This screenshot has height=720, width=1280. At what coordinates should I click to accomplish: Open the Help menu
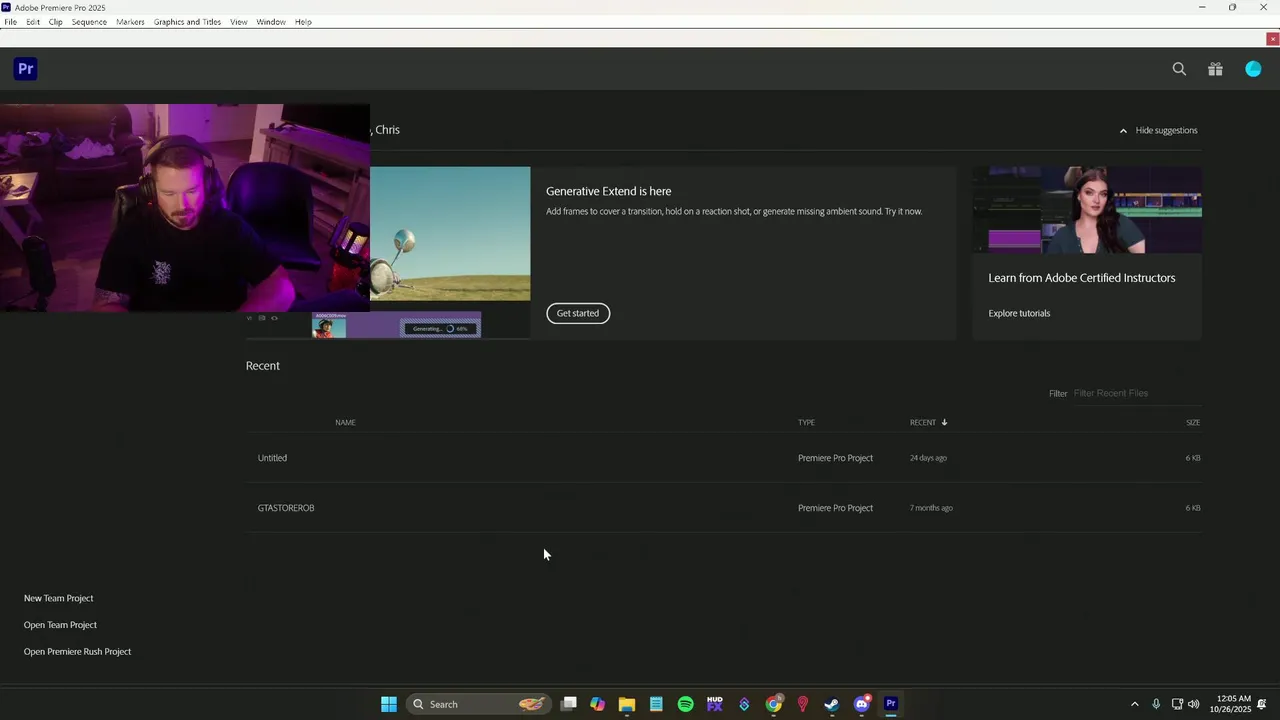tap(303, 22)
